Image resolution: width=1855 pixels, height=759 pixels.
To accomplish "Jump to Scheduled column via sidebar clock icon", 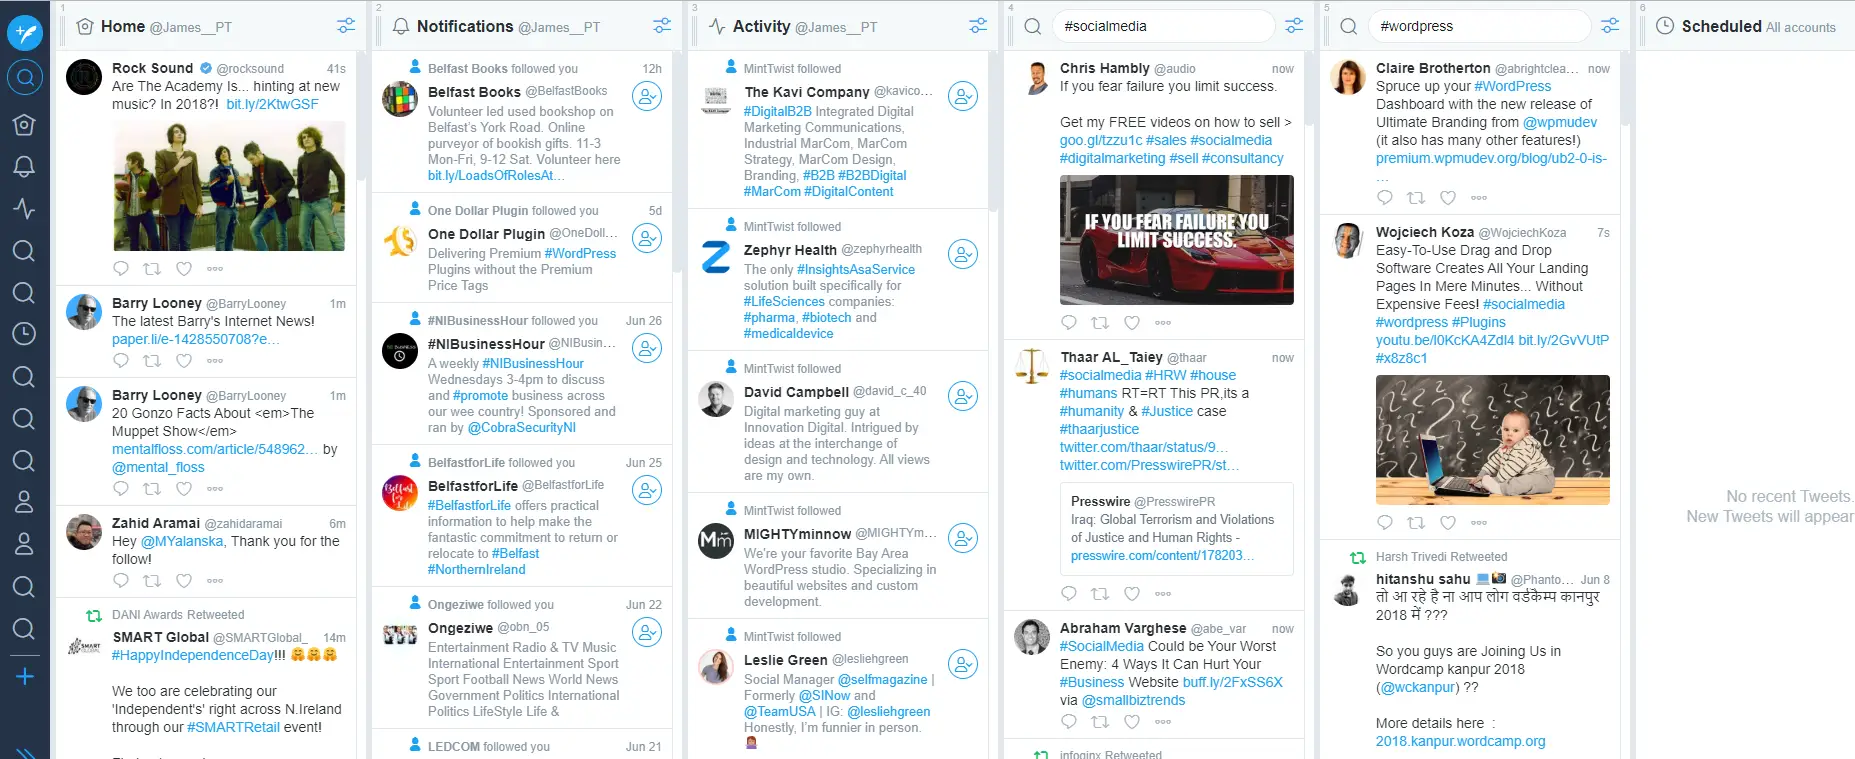I will click(24, 334).
